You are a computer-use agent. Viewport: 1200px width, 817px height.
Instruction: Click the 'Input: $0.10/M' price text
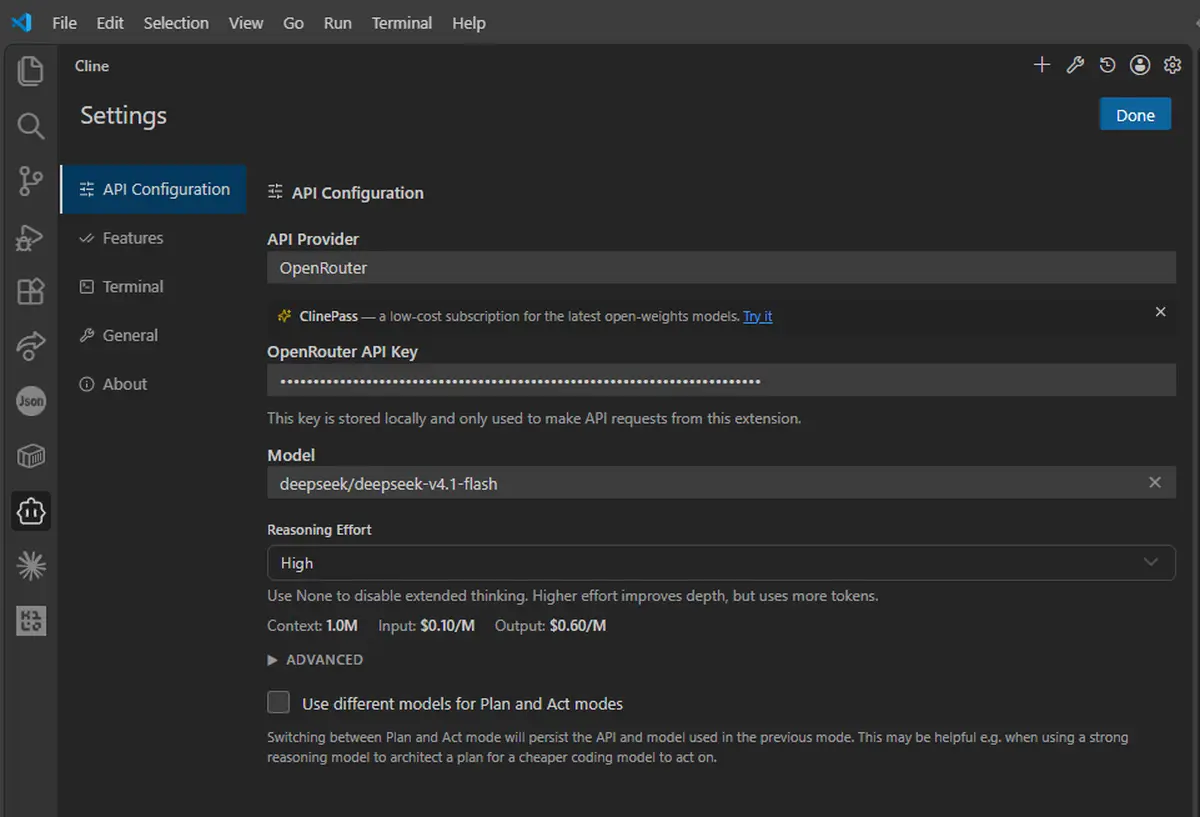click(426, 626)
